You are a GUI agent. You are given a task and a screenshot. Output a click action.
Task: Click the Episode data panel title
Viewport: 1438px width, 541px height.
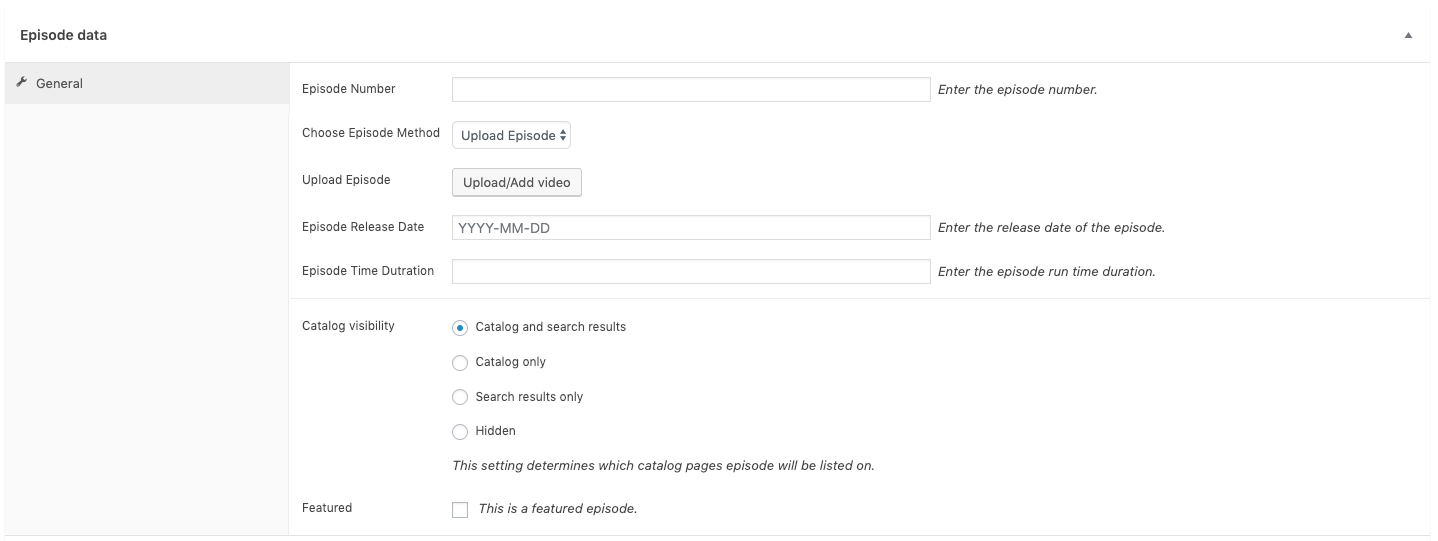point(63,35)
